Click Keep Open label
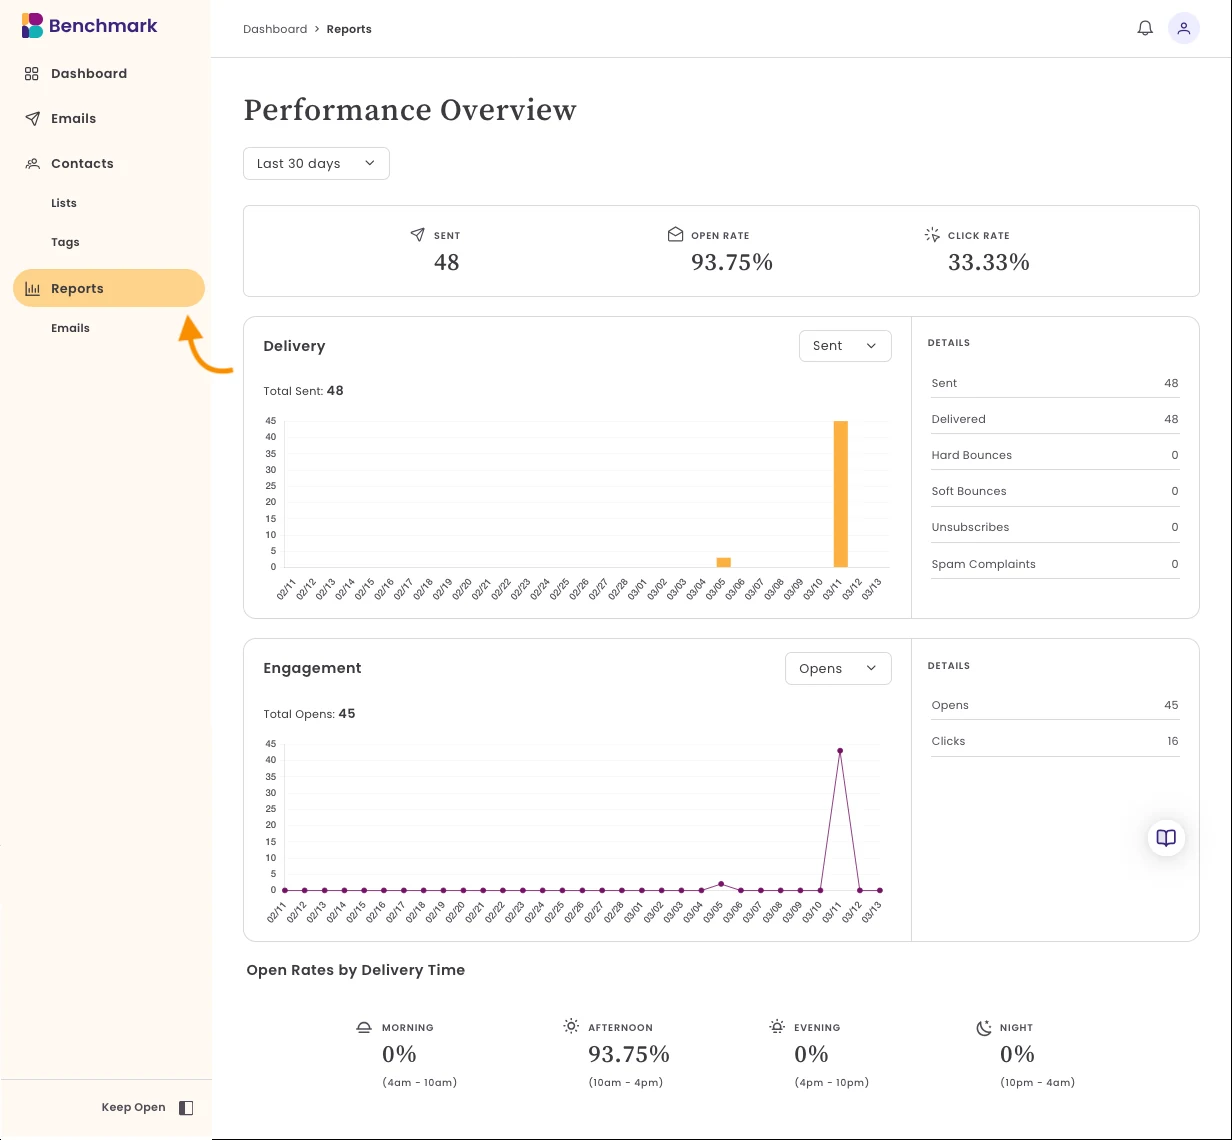 (133, 1107)
